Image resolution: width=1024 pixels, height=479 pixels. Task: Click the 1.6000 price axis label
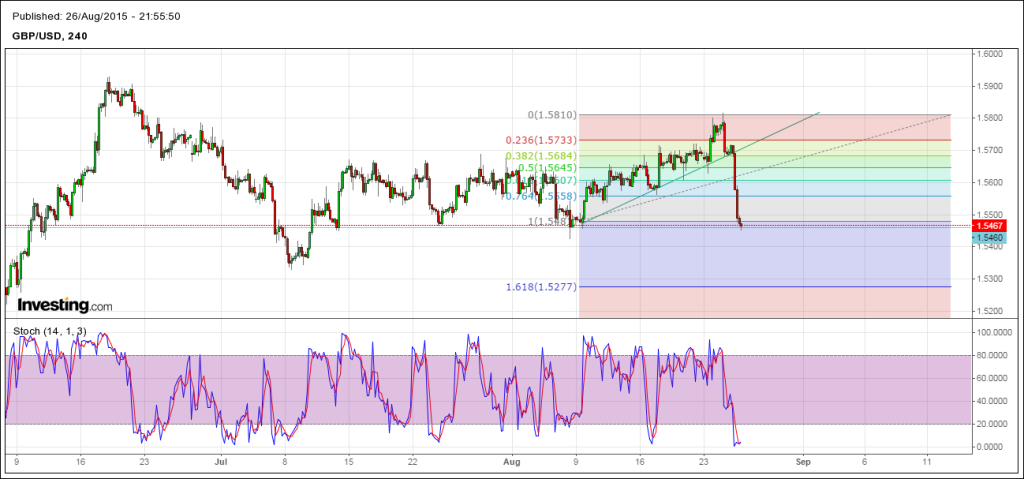coord(991,54)
